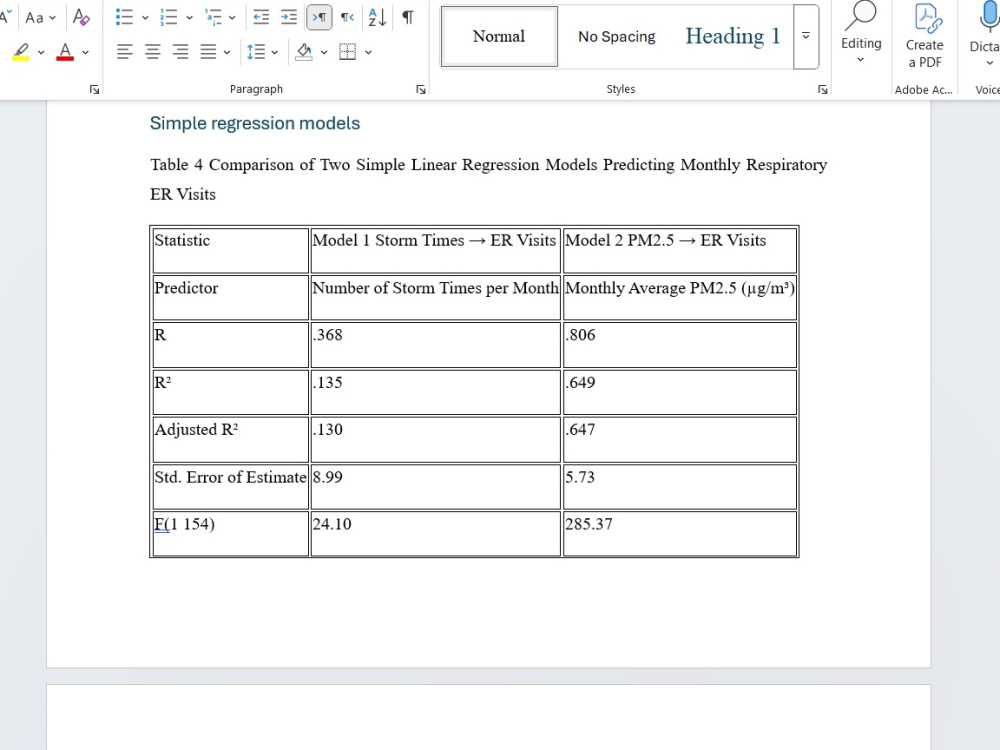Image resolution: width=1000 pixels, height=750 pixels.
Task: Increase paragraph indent
Action: click(289, 17)
